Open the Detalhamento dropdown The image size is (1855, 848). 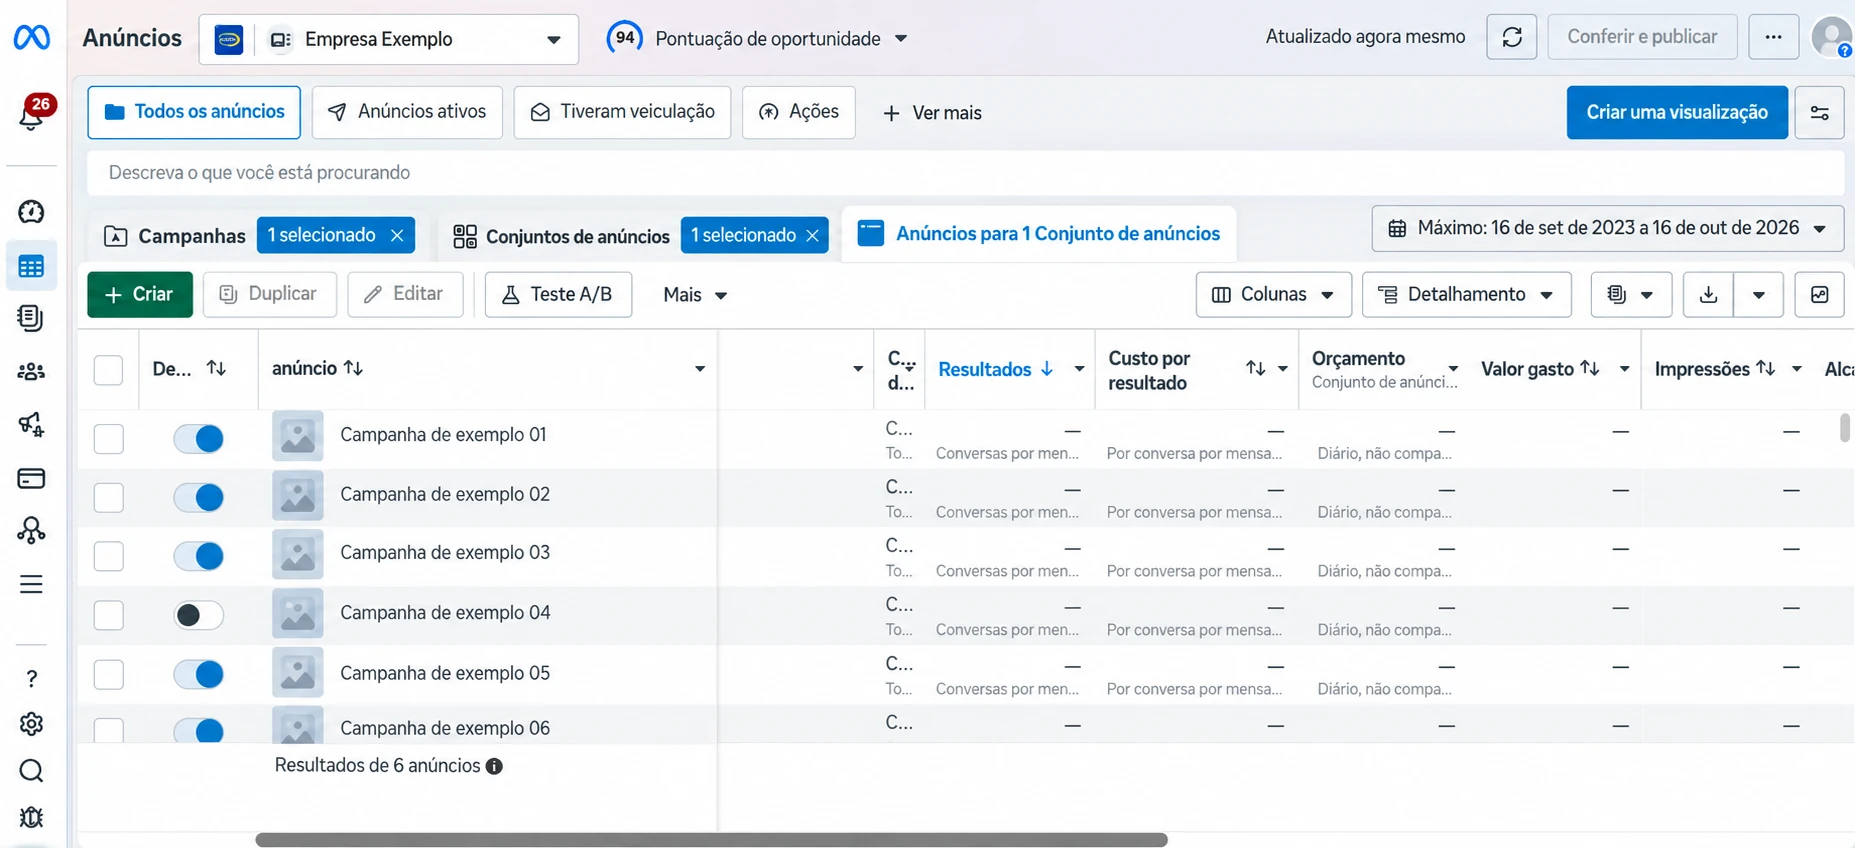coord(1467,295)
